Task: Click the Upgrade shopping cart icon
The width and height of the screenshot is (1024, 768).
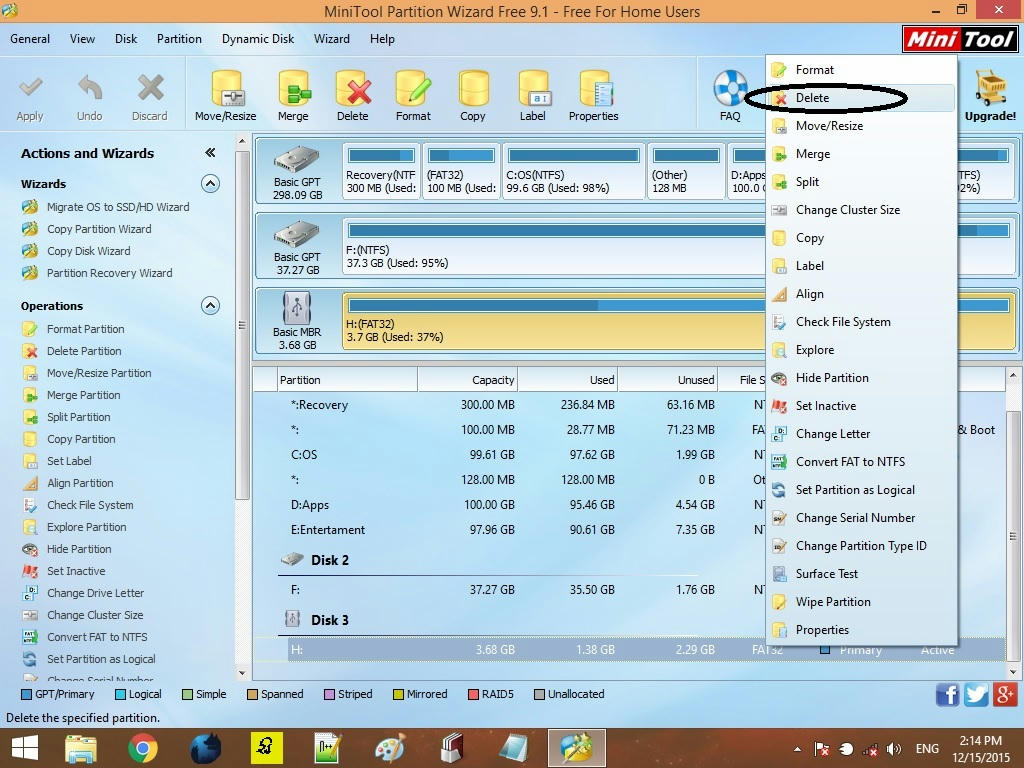Action: tap(991, 88)
